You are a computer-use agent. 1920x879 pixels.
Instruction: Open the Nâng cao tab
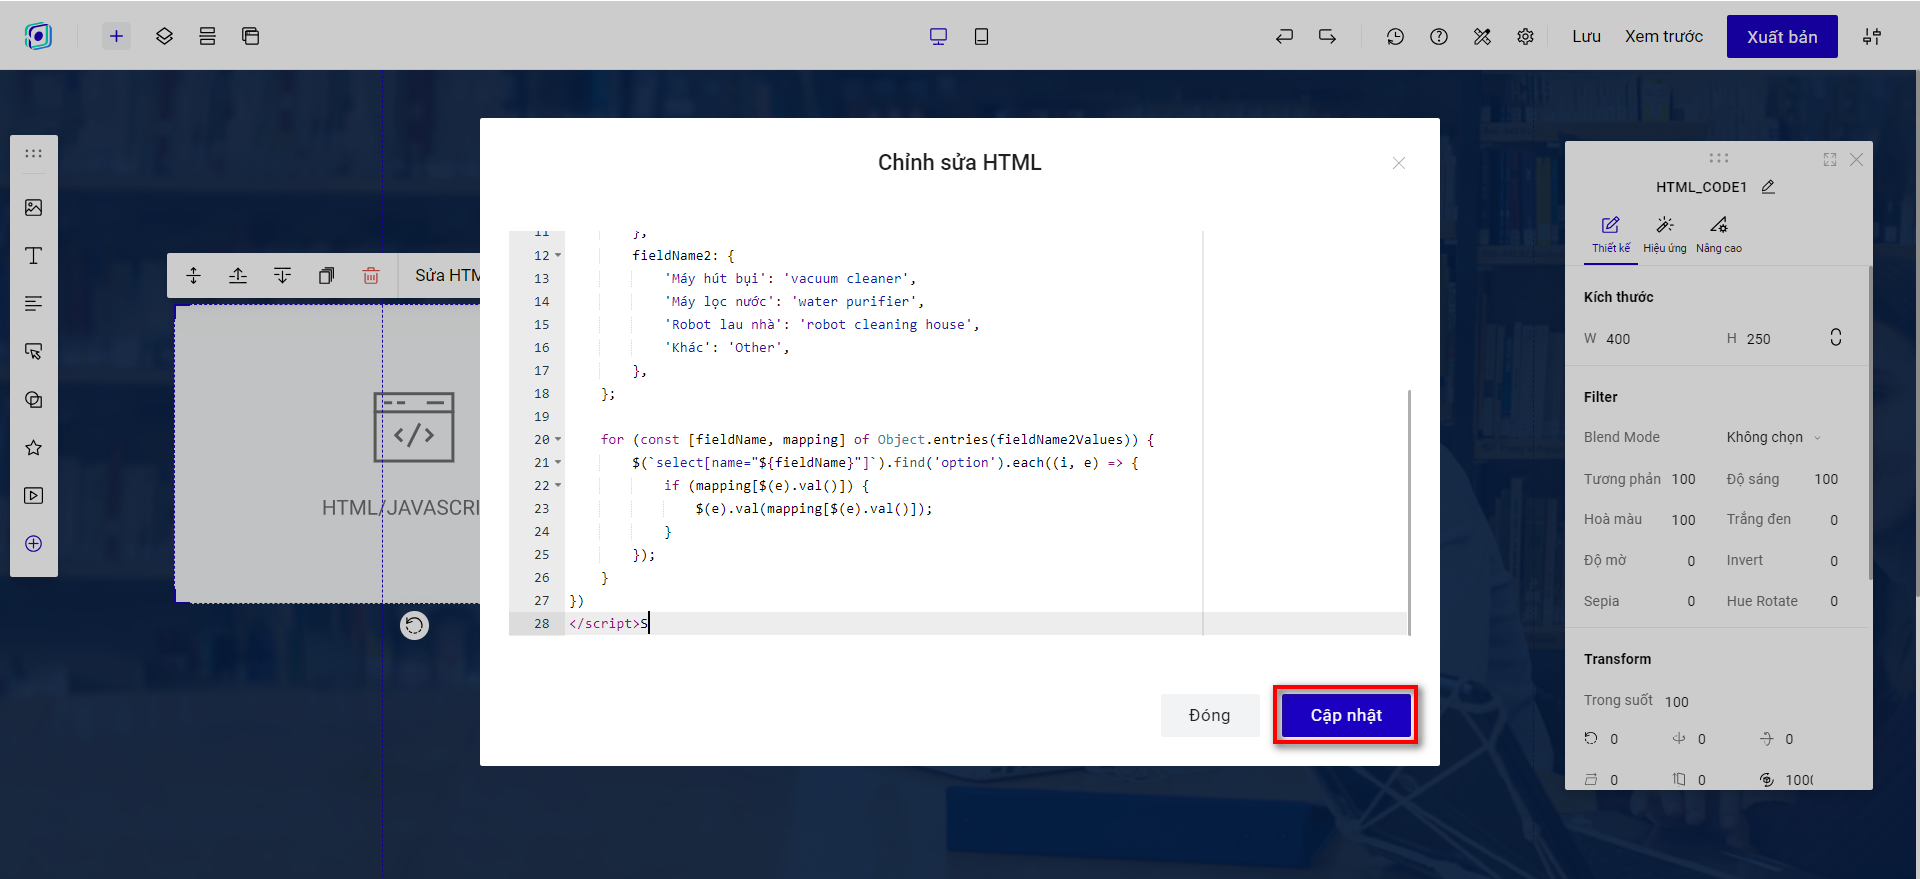pos(1718,234)
